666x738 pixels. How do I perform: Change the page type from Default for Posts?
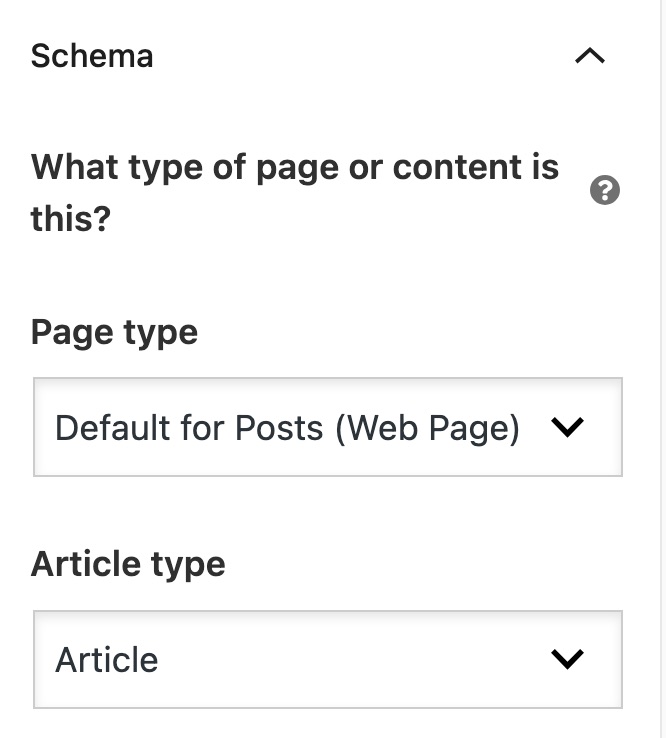point(328,427)
